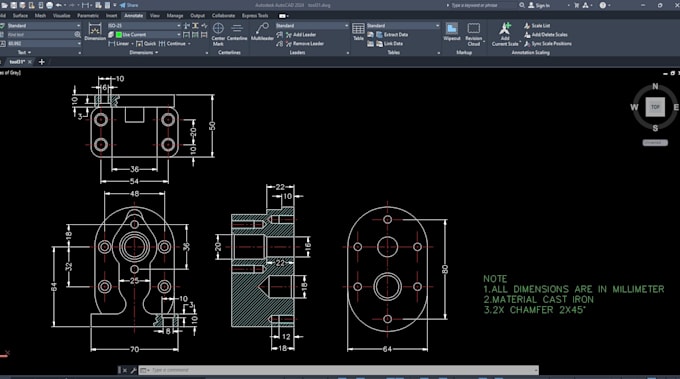Start the Continue dimension tool
Viewport: 680px width, 379px height.
[172, 44]
